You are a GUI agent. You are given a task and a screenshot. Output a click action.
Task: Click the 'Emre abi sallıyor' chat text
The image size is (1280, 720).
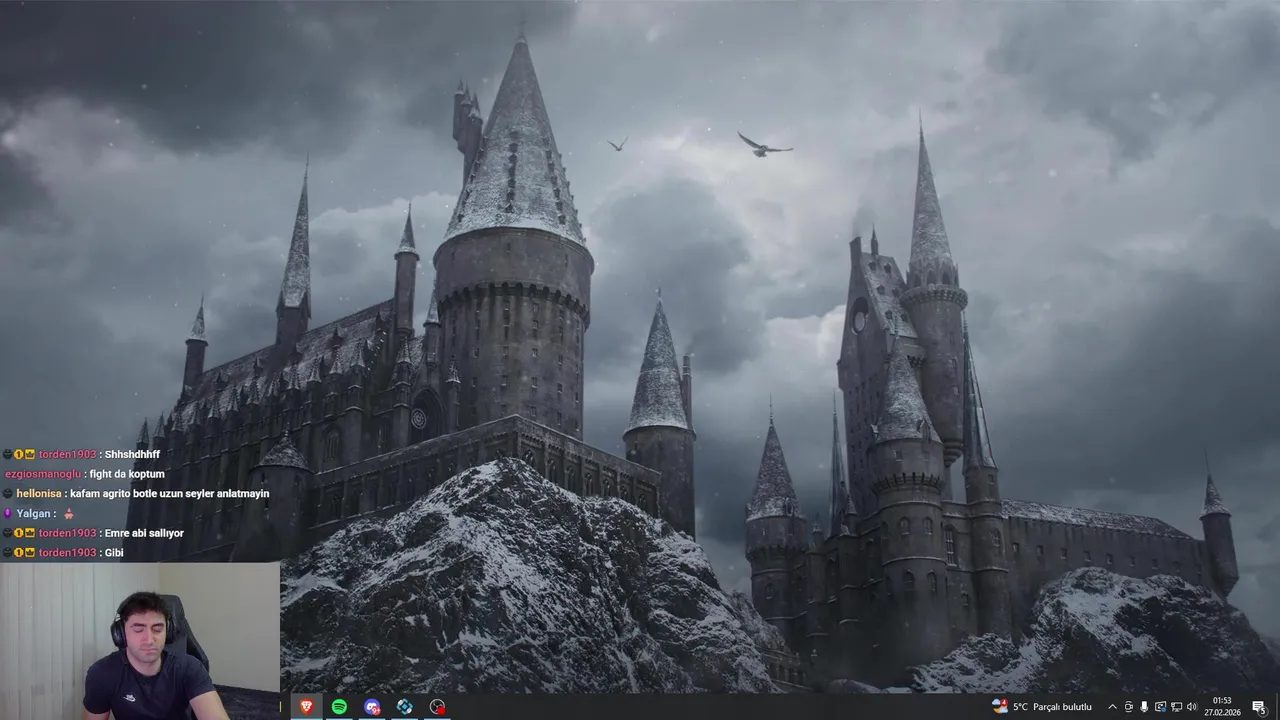tap(144, 533)
